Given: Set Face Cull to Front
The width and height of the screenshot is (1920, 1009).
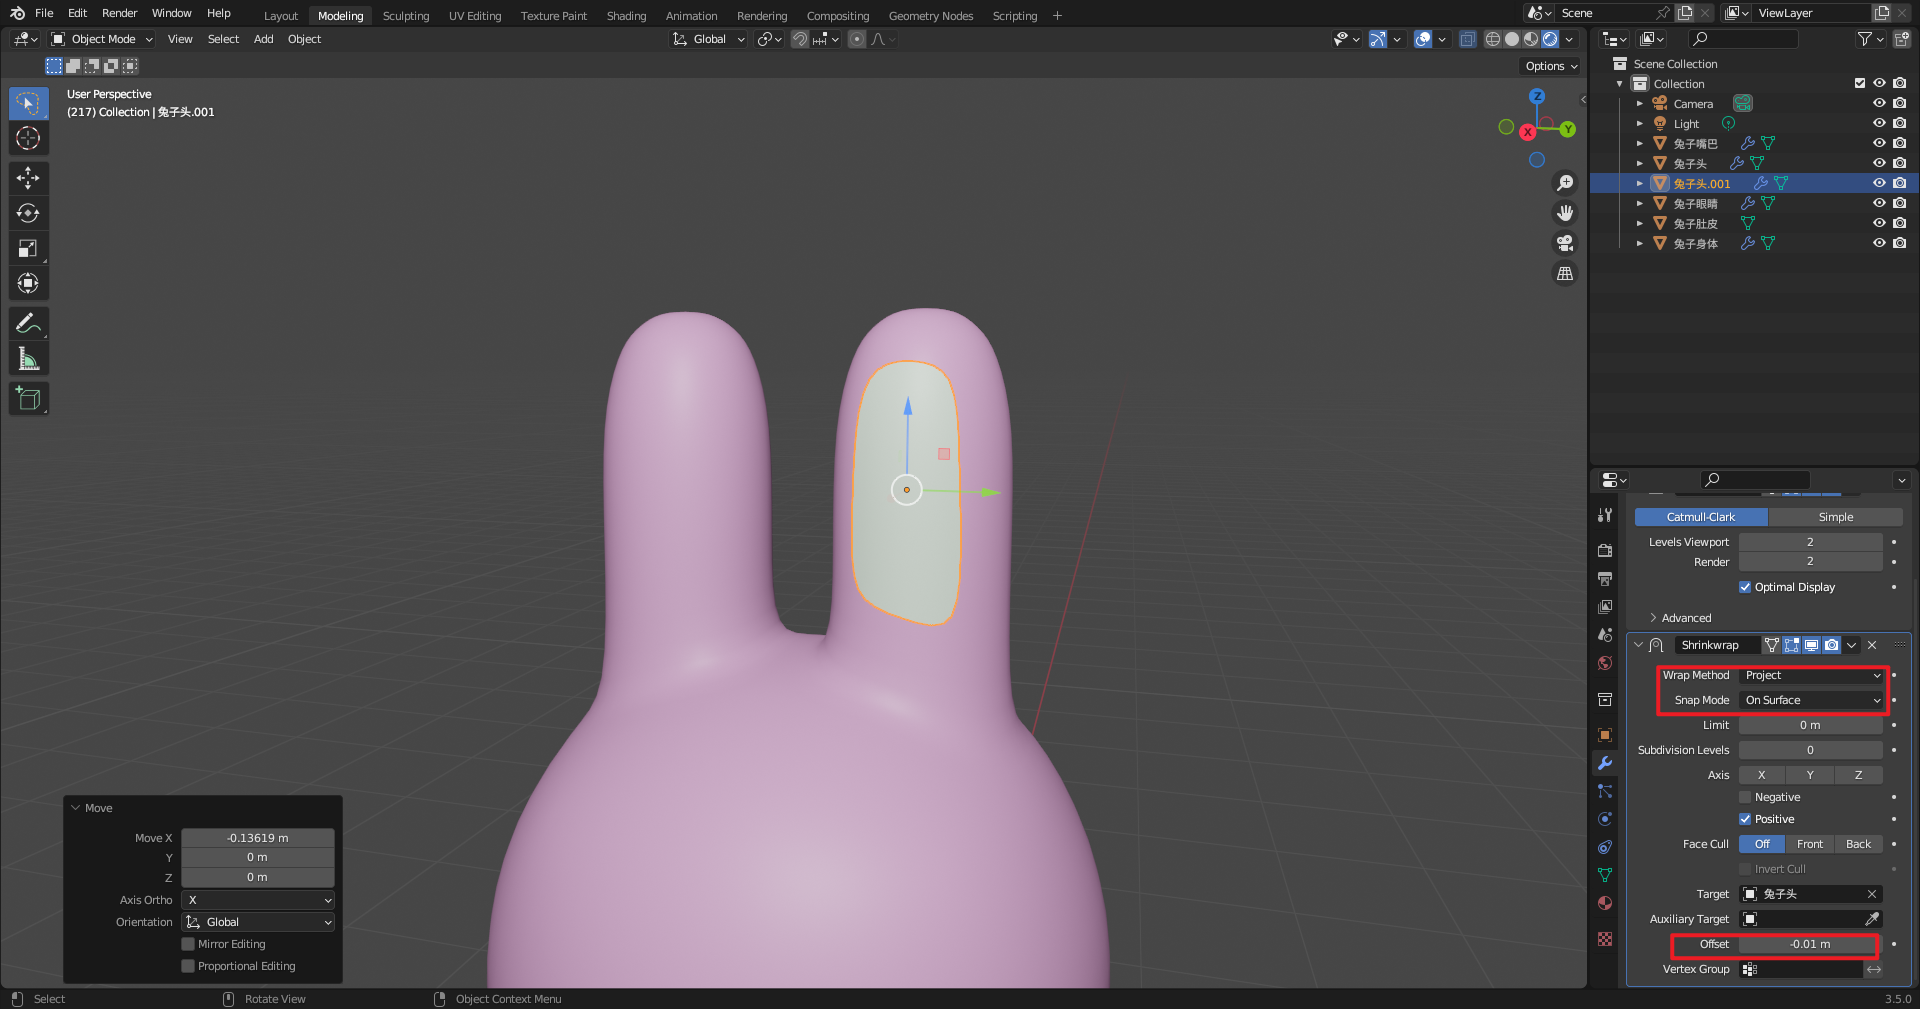Looking at the screenshot, I should coord(1810,844).
